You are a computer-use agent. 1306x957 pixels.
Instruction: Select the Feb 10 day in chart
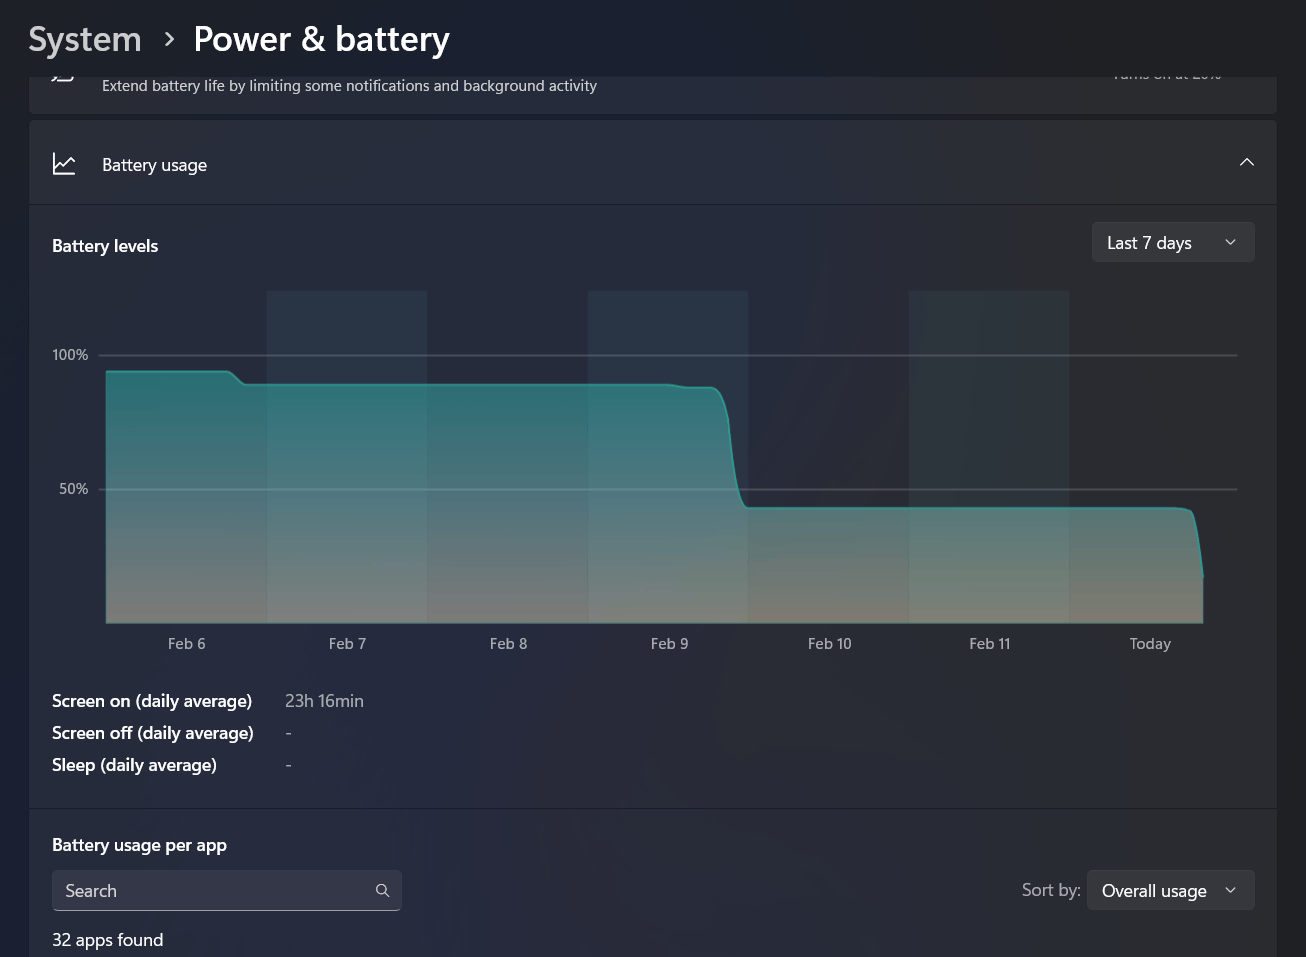point(829,458)
